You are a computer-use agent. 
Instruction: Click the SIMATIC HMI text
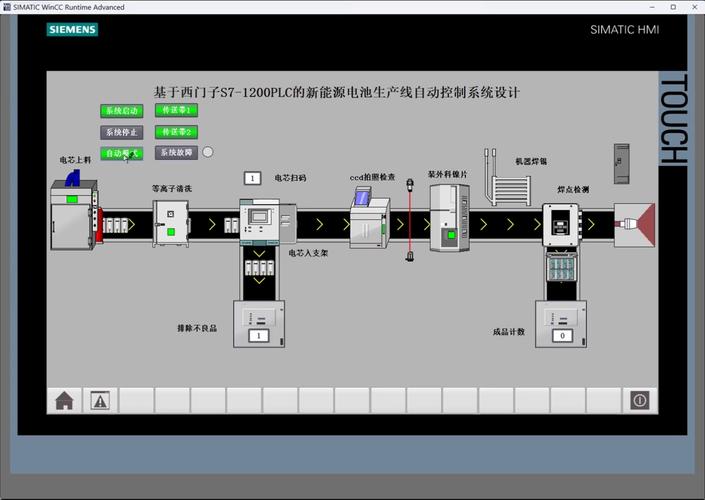625,30
